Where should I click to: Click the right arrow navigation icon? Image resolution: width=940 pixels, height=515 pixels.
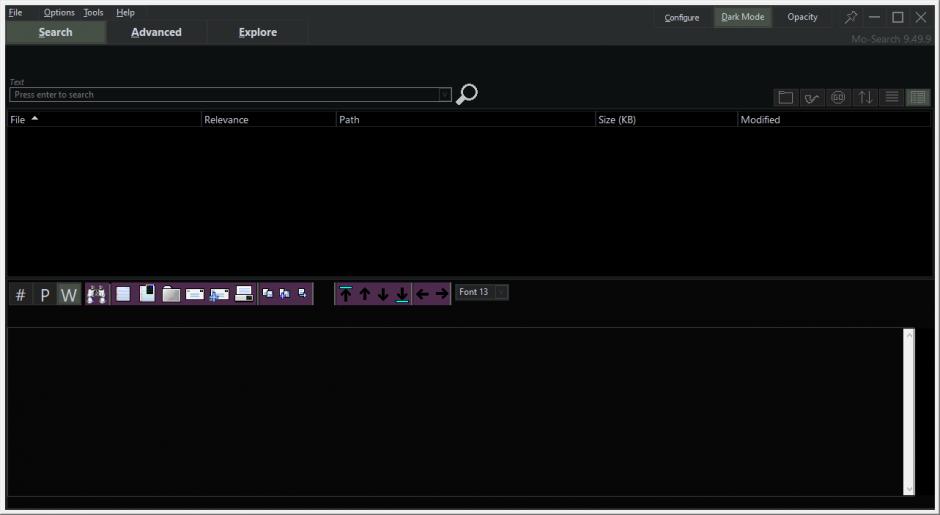click(x=442, y=294)
